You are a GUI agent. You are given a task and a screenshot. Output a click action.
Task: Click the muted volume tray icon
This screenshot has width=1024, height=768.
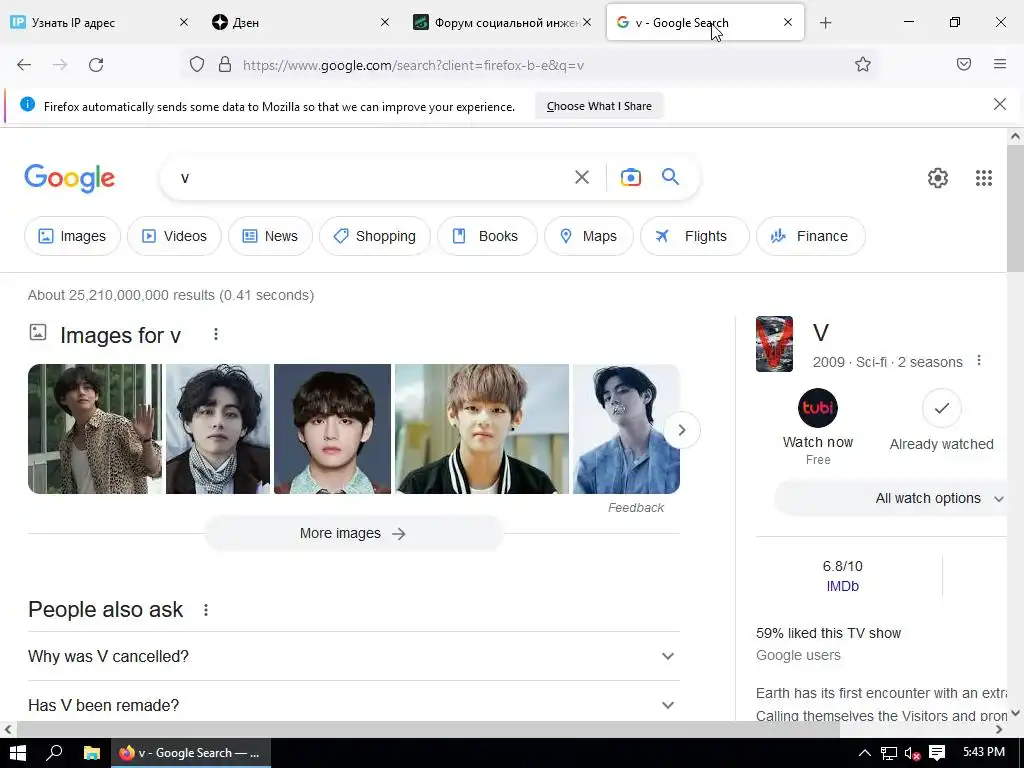pyautogui.click(x=912, y=753)
